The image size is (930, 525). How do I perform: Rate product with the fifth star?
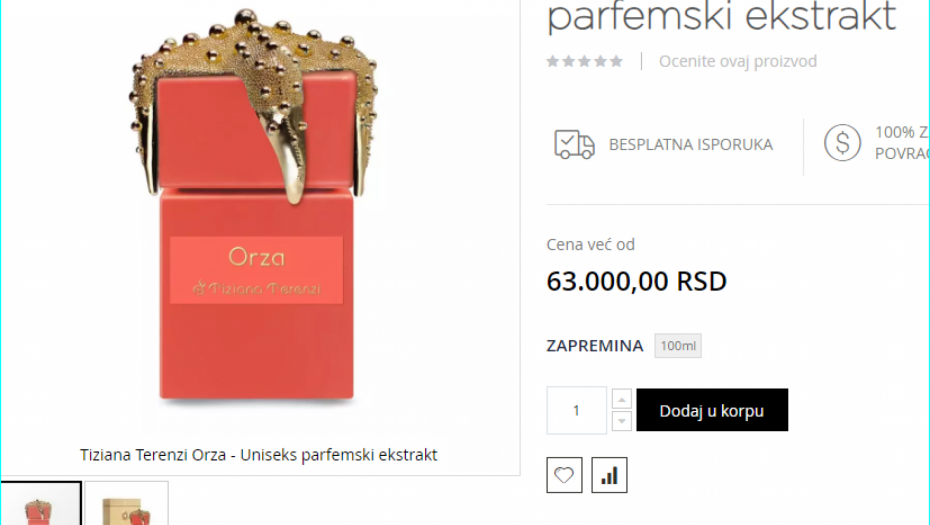coord(617,61)
